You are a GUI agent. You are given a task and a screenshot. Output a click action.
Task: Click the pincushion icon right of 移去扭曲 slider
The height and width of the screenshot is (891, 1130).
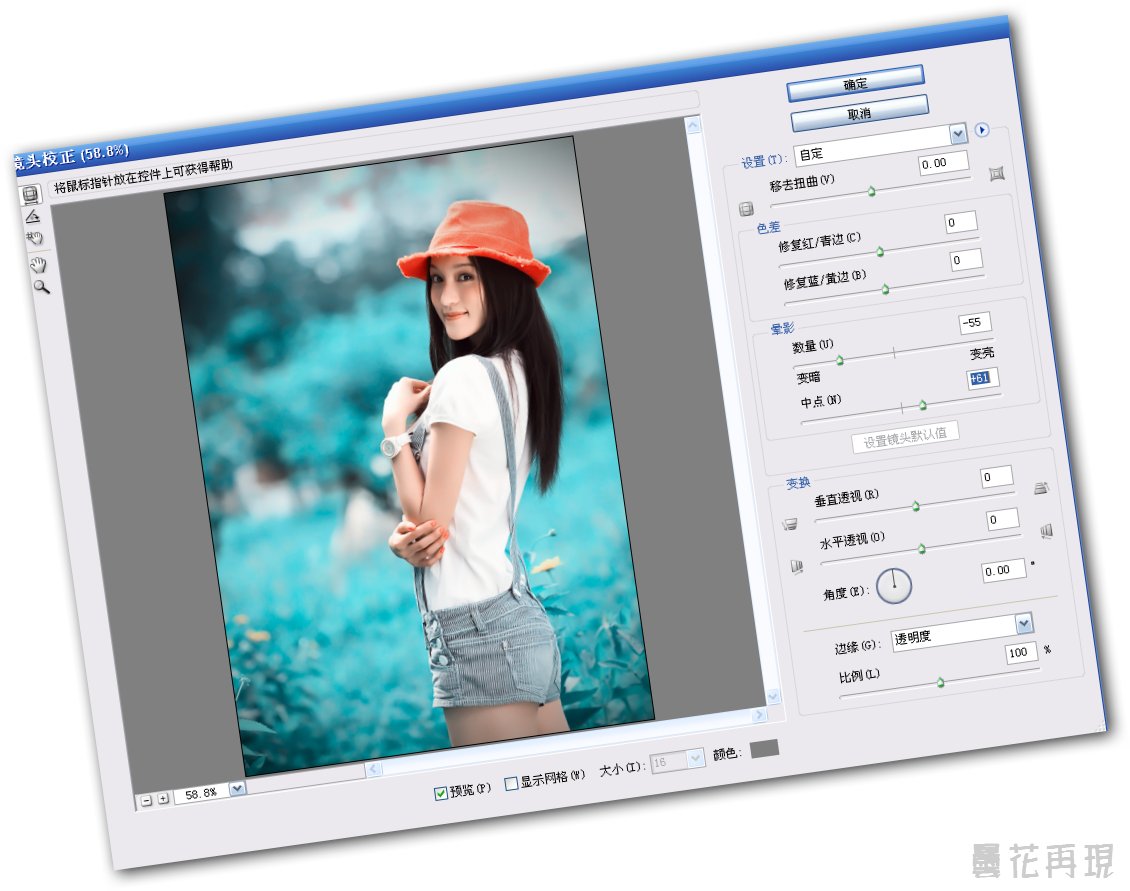coord(996,173)
